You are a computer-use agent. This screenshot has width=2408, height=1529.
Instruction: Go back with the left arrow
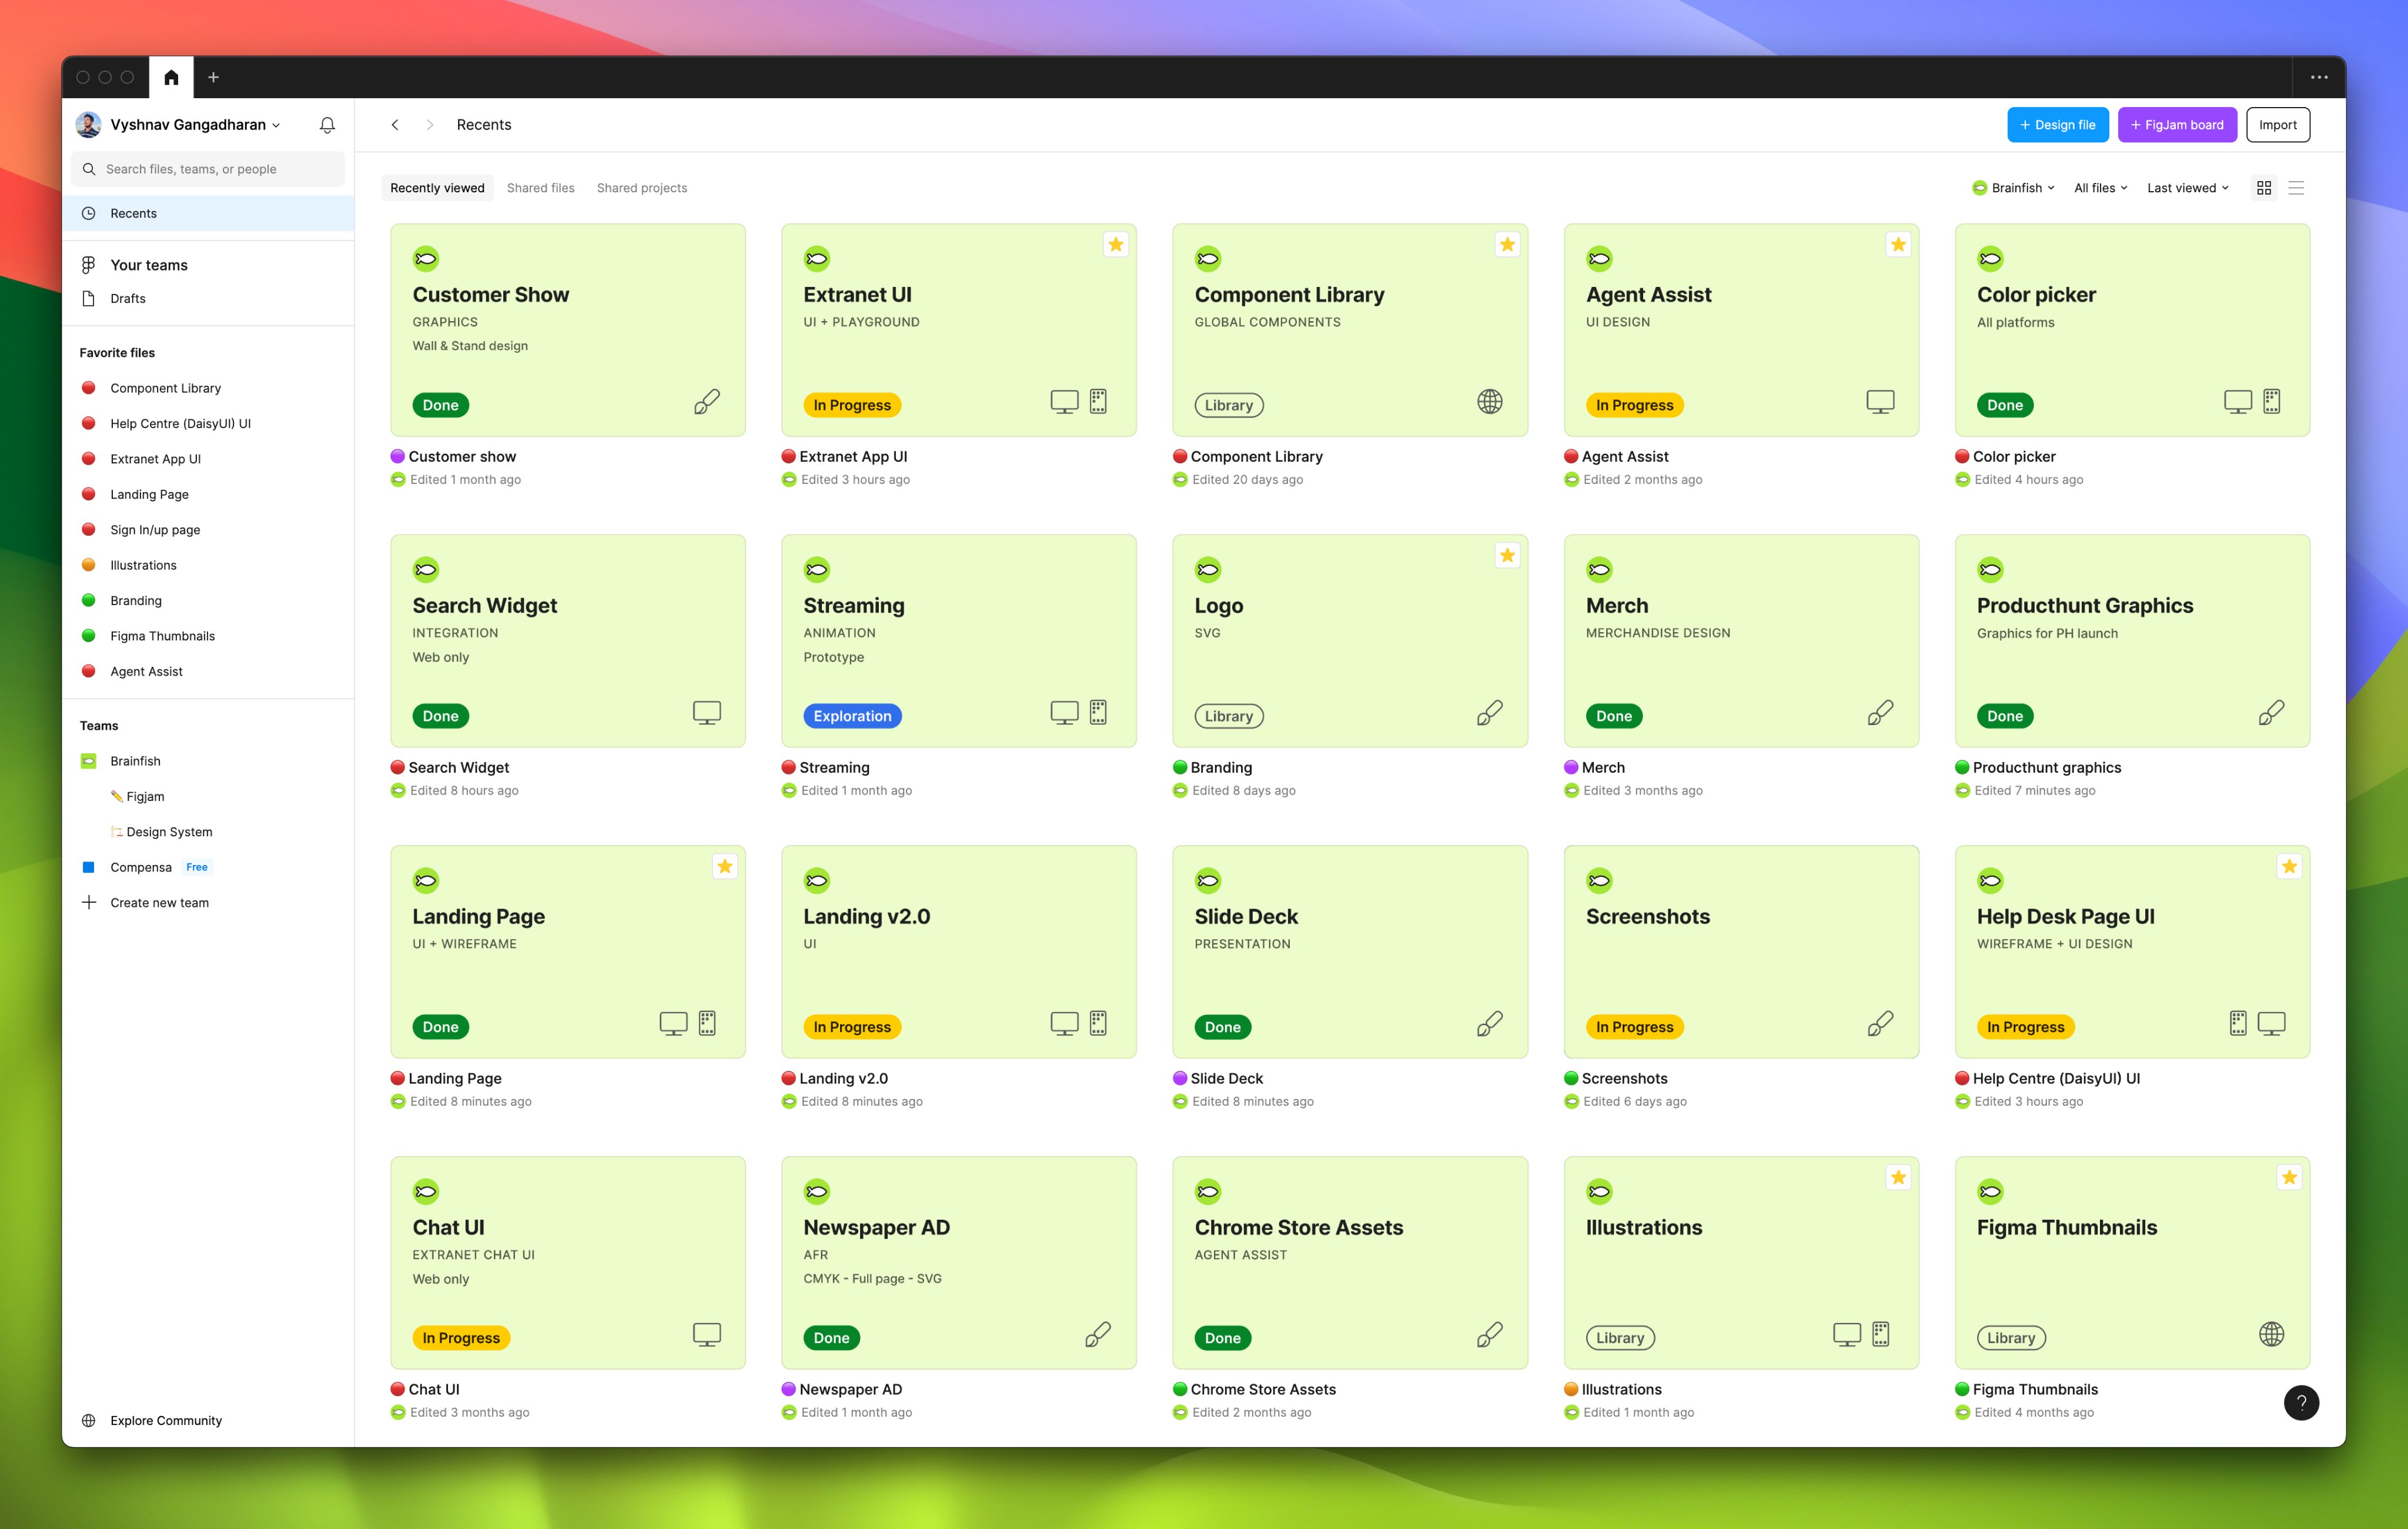point(395,125)
